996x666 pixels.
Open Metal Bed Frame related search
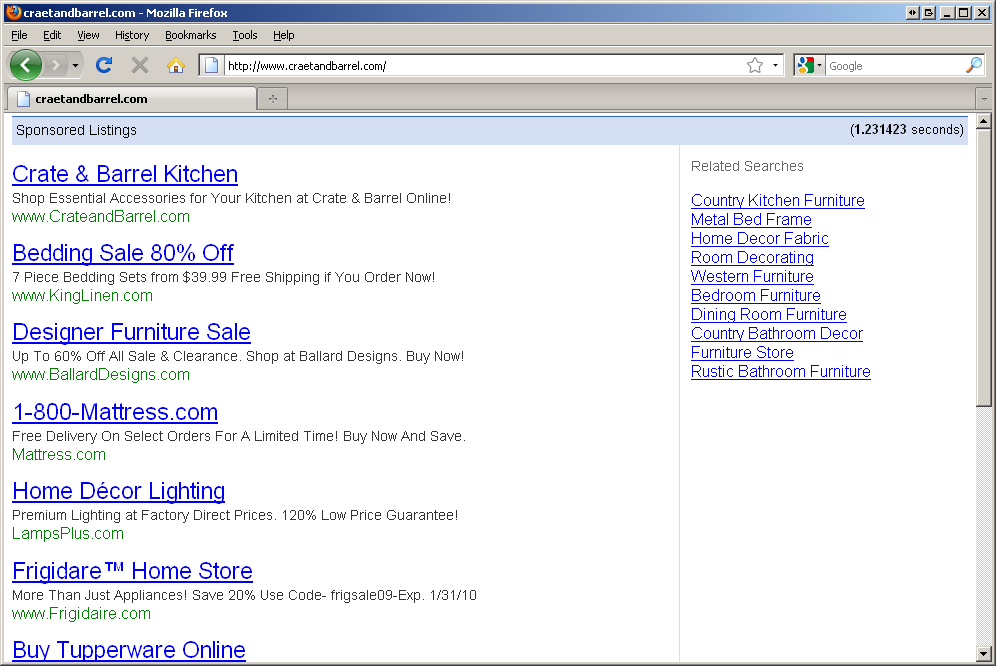point(751,220)
